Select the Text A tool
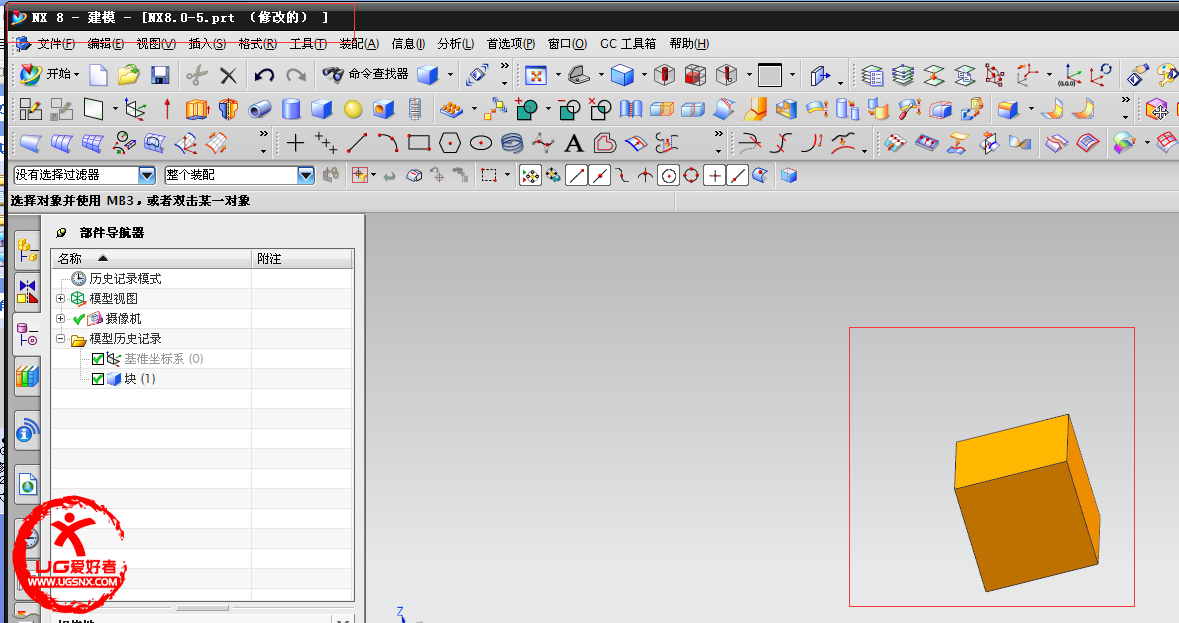Viewport: 1179px width, 623px height. 574,143
